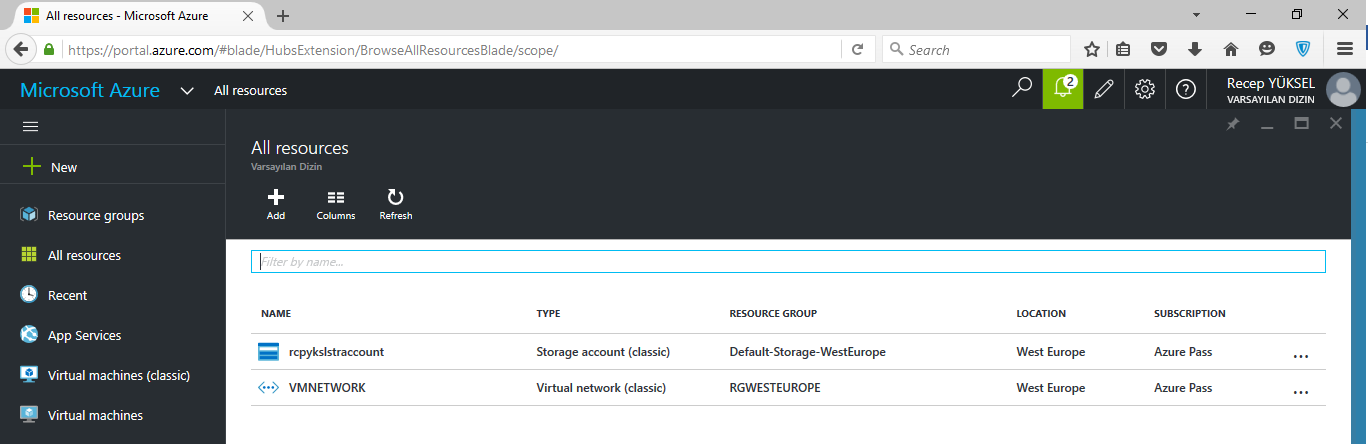Click the reader view clipboard icon
Screen dimensions: 1368x444
click(x=1124, y=49)
